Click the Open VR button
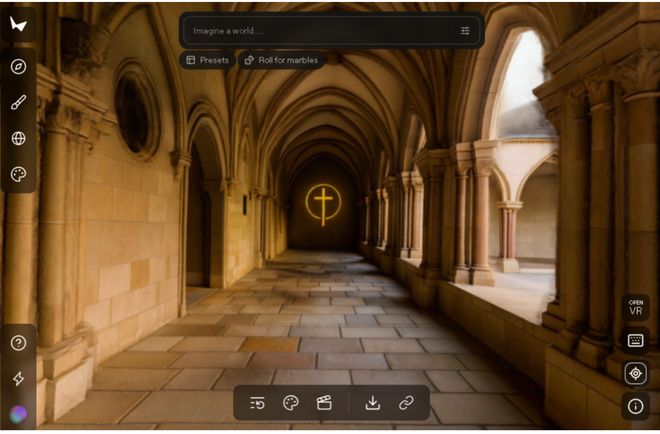660x434 pixels. click(635, 307)
